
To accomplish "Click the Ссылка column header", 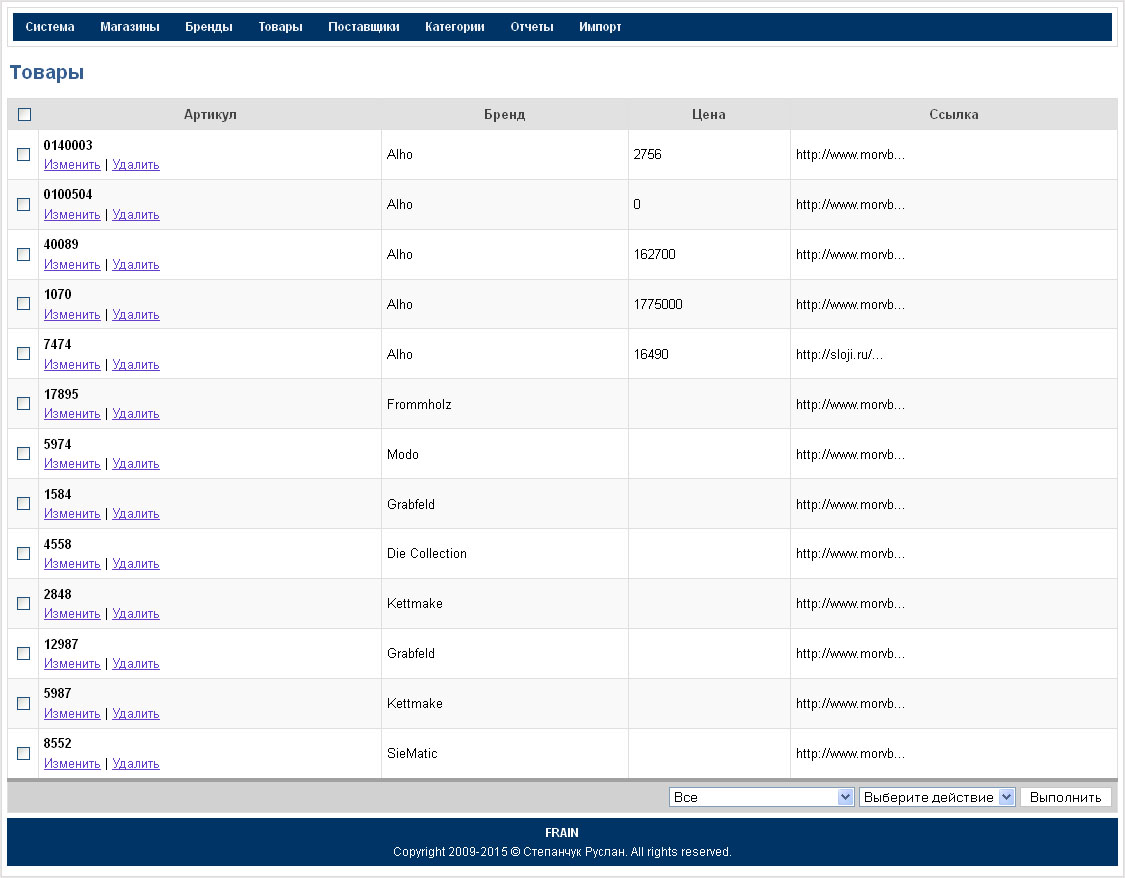I will [x=954, y=114].
